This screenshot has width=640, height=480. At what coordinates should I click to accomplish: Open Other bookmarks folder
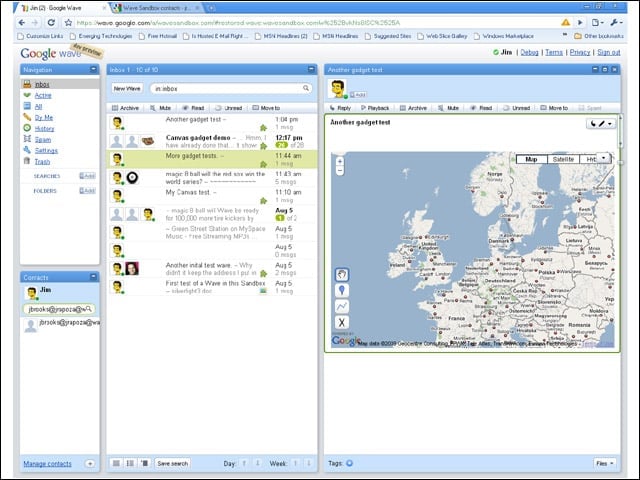coord(599,36)
